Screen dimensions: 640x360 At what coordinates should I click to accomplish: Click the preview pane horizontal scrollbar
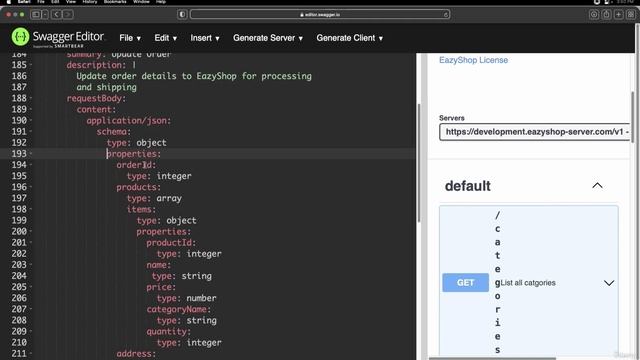(x=492, y=358)
